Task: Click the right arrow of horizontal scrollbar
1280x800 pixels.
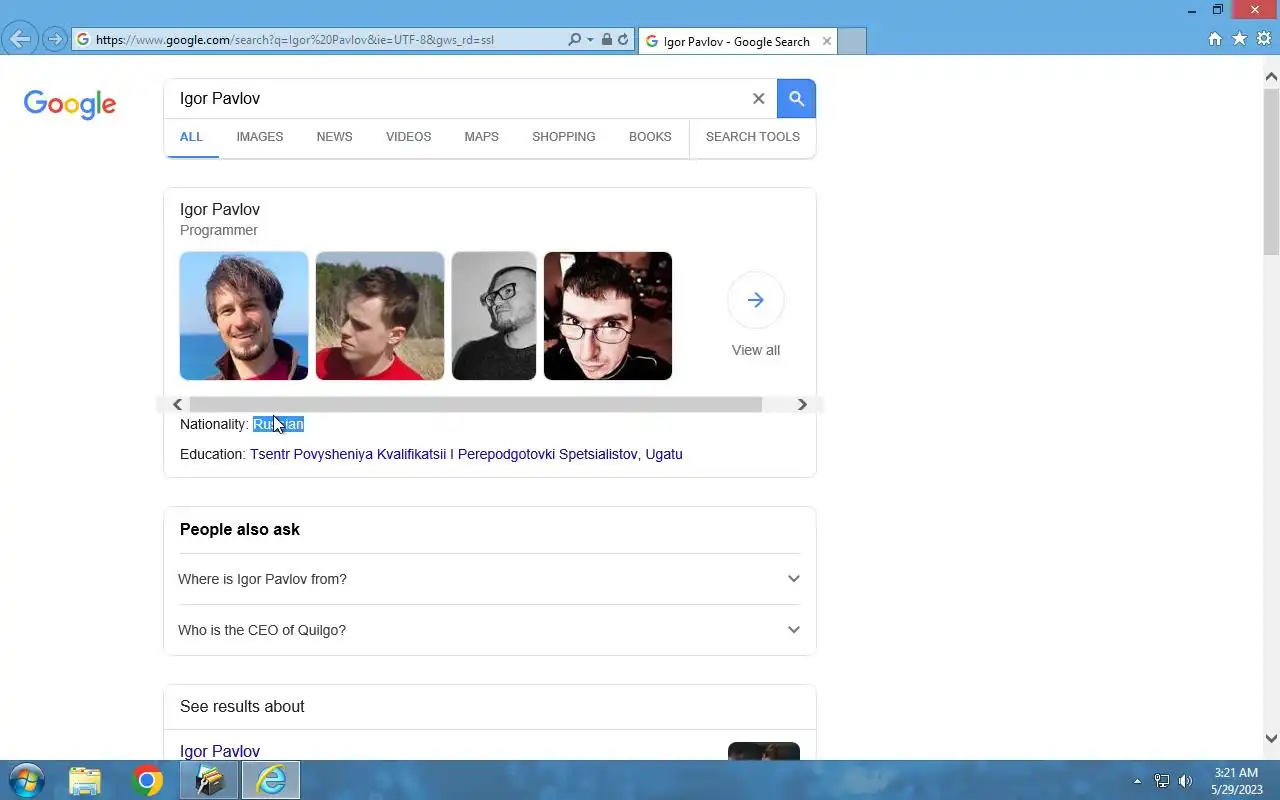Action: pyautogui.click(x=801, y=404)
